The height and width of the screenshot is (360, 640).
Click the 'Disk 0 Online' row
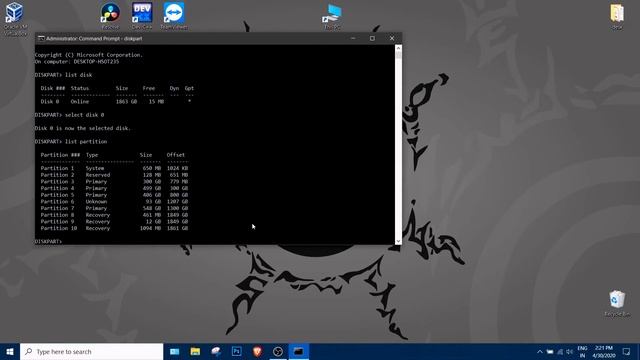pos(116,101)
